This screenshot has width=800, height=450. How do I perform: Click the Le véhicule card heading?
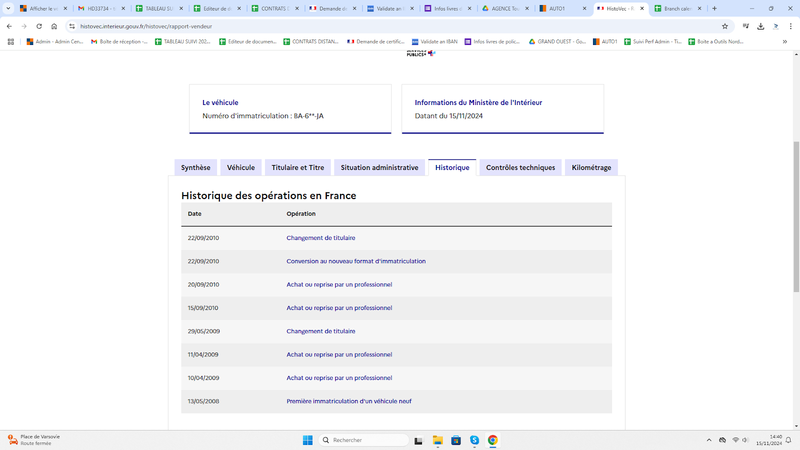tap(220, 103)
